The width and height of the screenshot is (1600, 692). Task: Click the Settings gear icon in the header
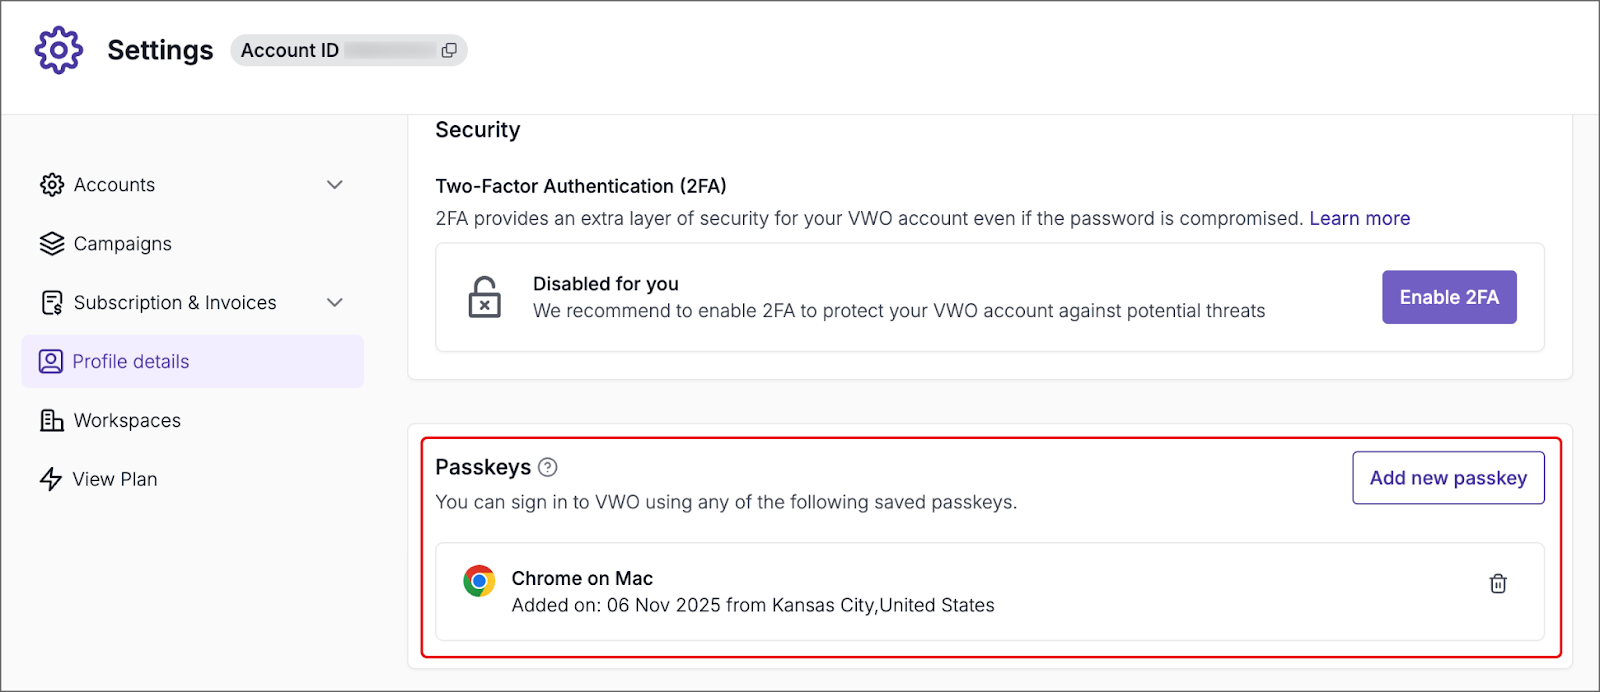[58, 49]
